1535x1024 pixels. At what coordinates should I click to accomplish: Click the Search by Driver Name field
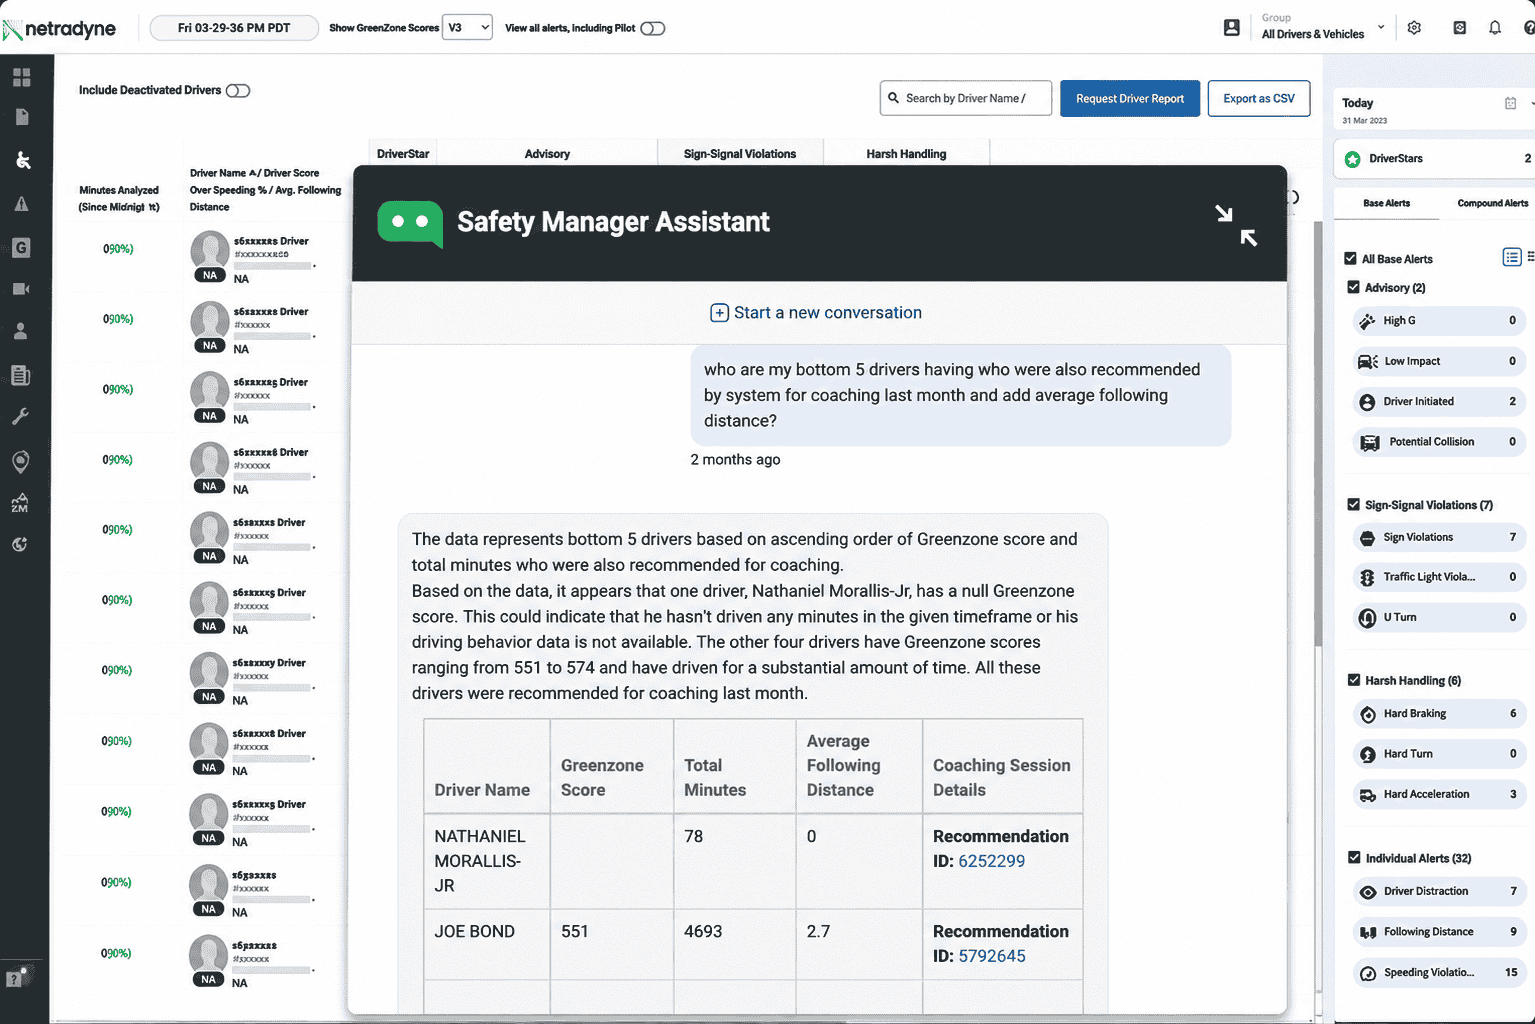click(x=966, y=98)
